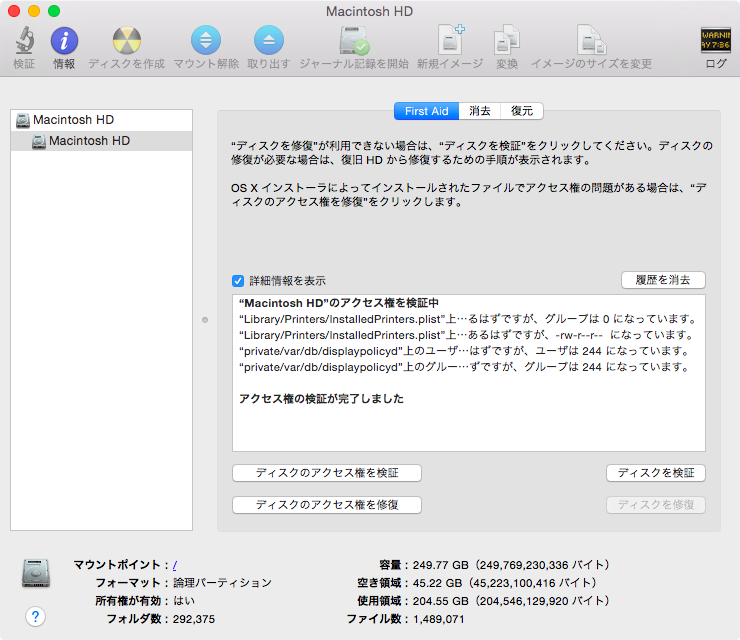The image size is (740, 640).
Task: Click the 取り出す eject icon
Action: click(x=269, y=40)
